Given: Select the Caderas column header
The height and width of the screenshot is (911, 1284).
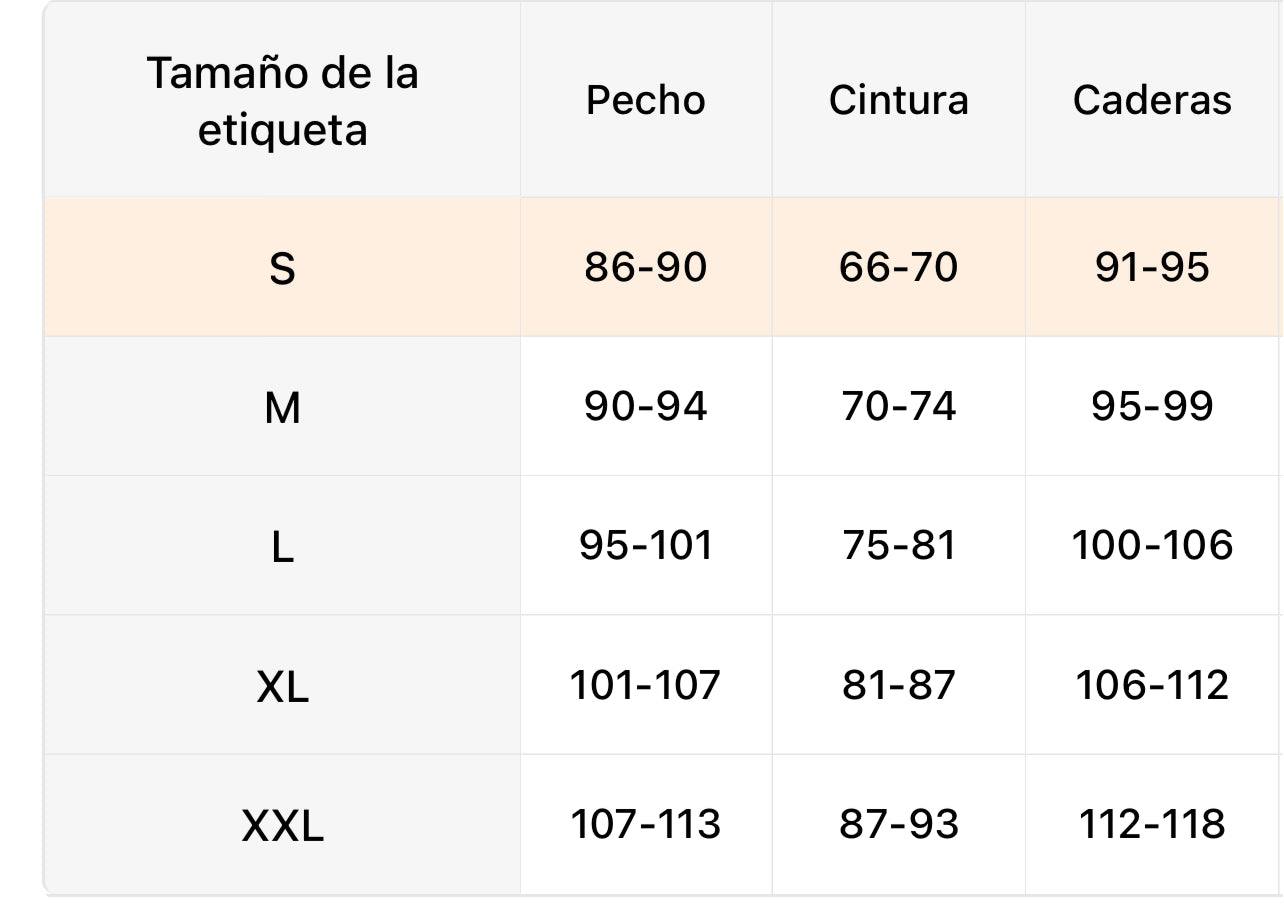Looking at the screenshot, I should coord(1152,100).
